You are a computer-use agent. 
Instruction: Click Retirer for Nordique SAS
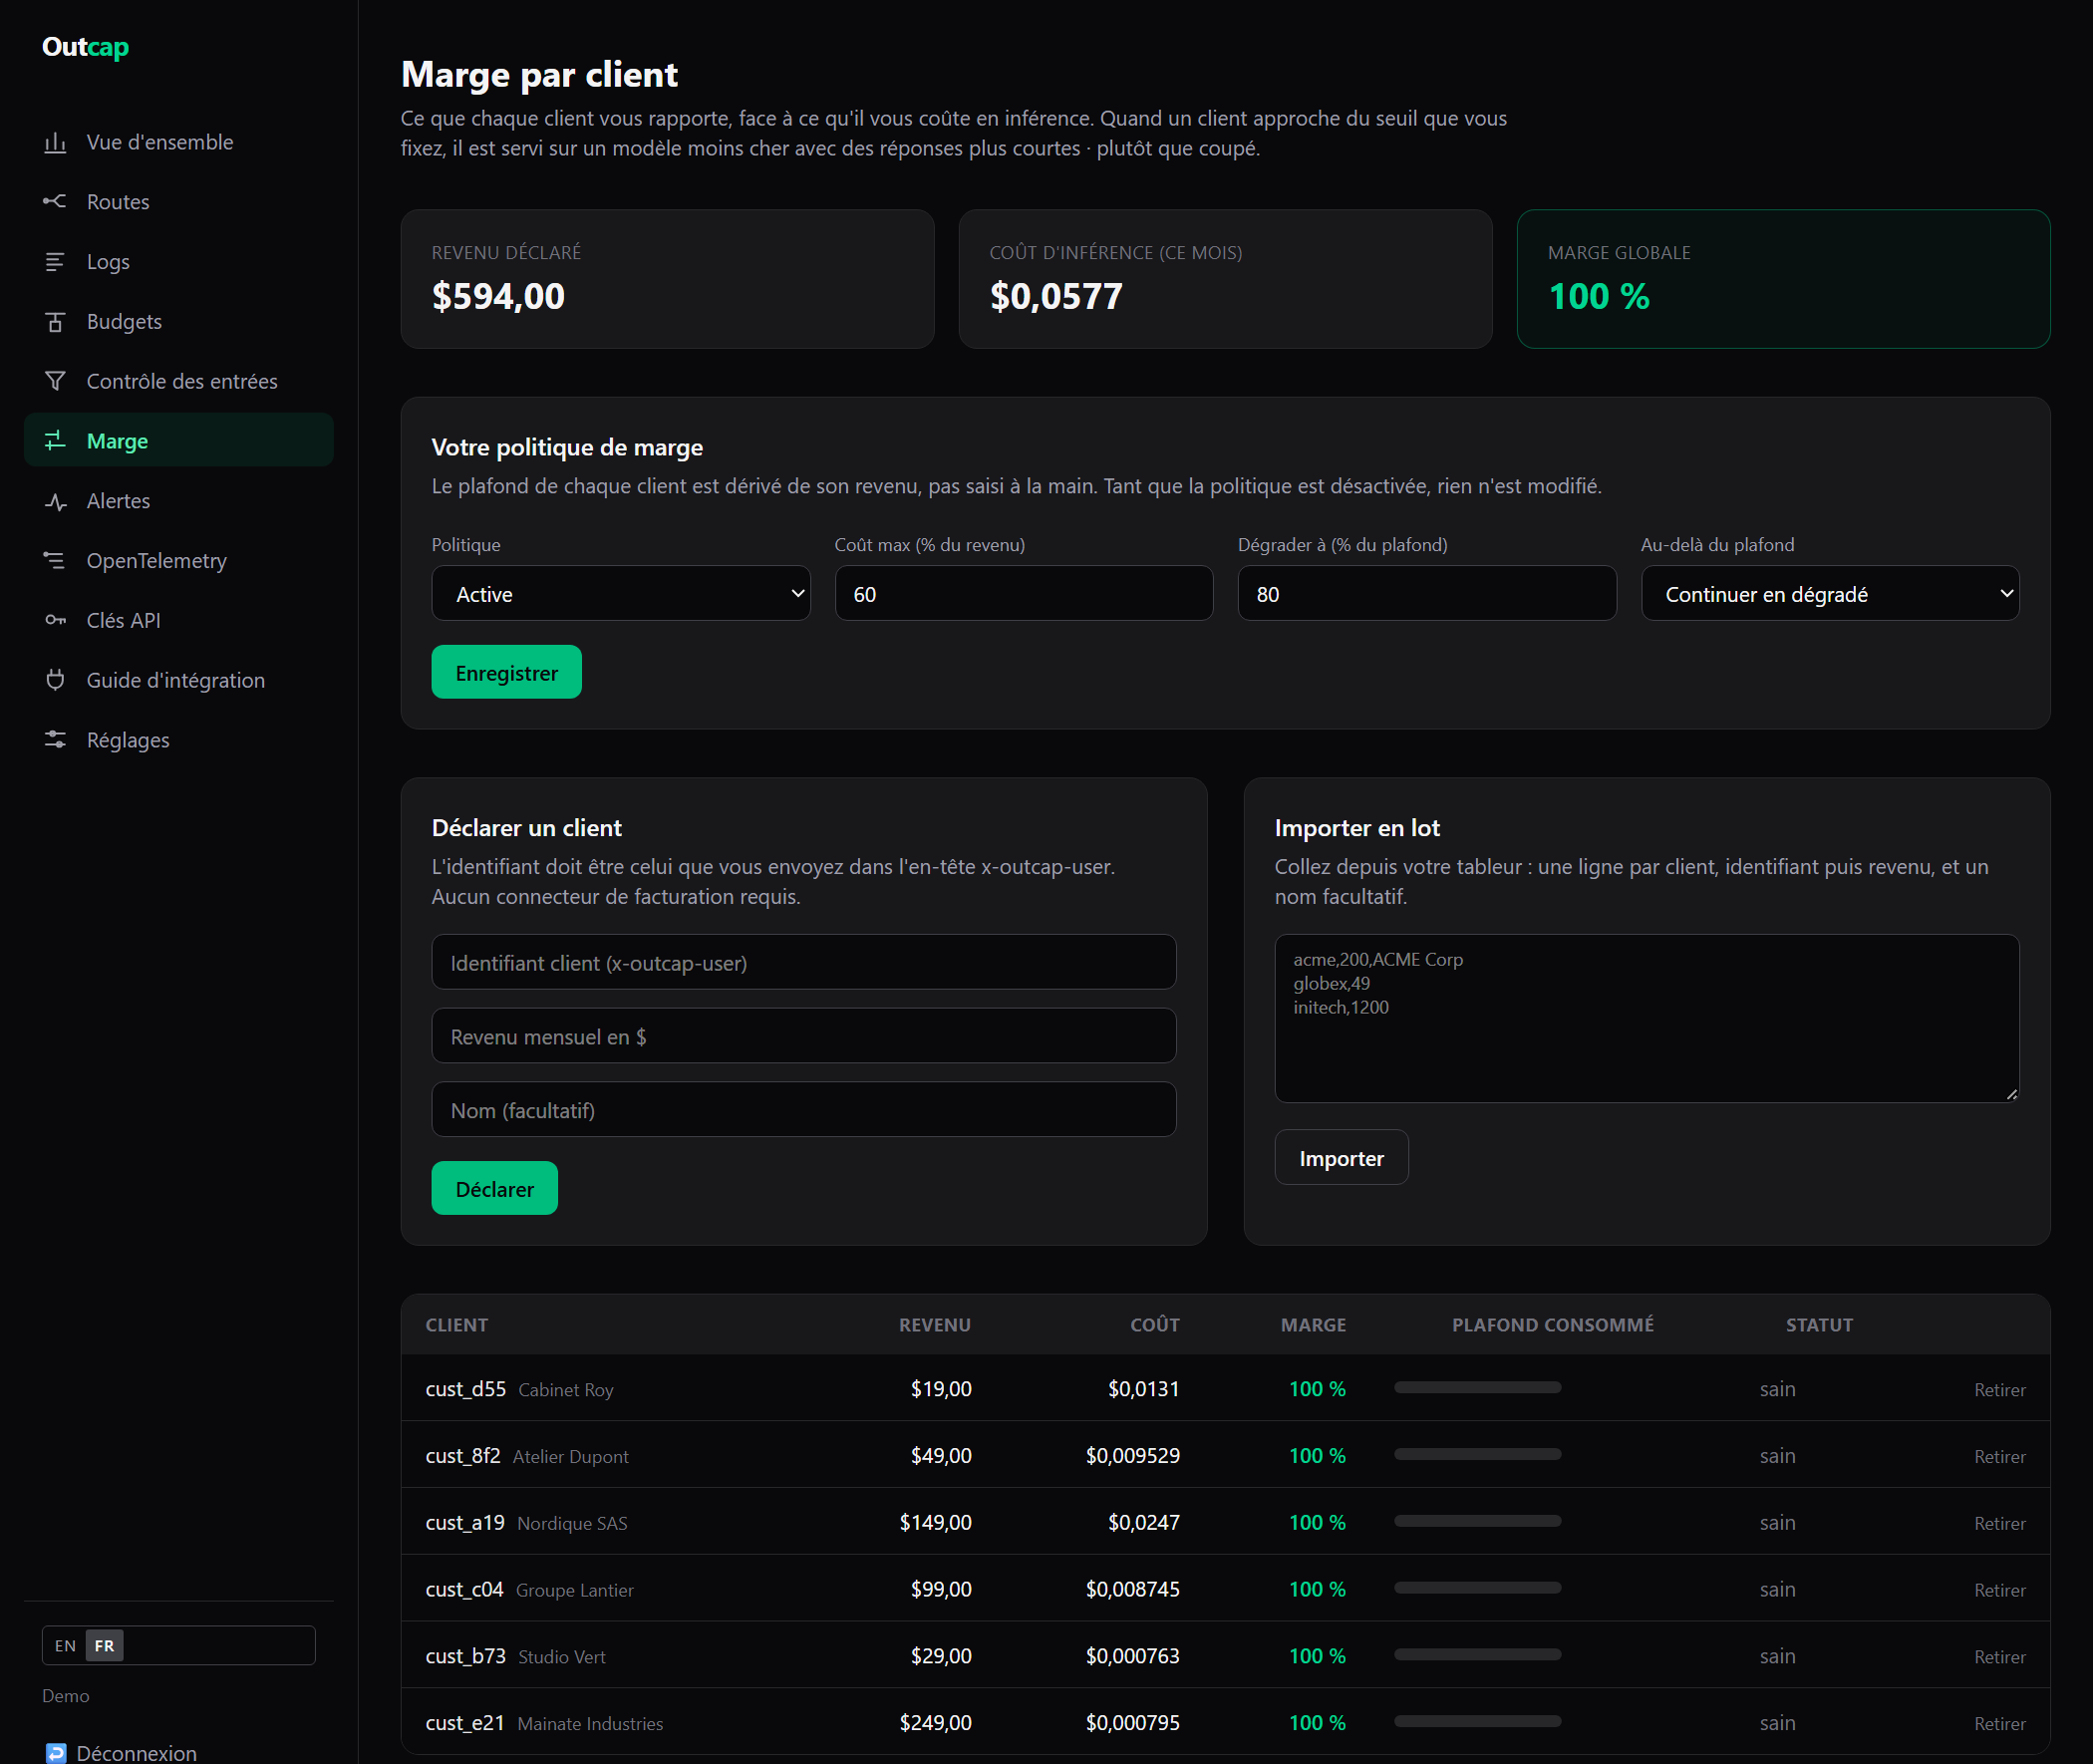(1999, 1523)
